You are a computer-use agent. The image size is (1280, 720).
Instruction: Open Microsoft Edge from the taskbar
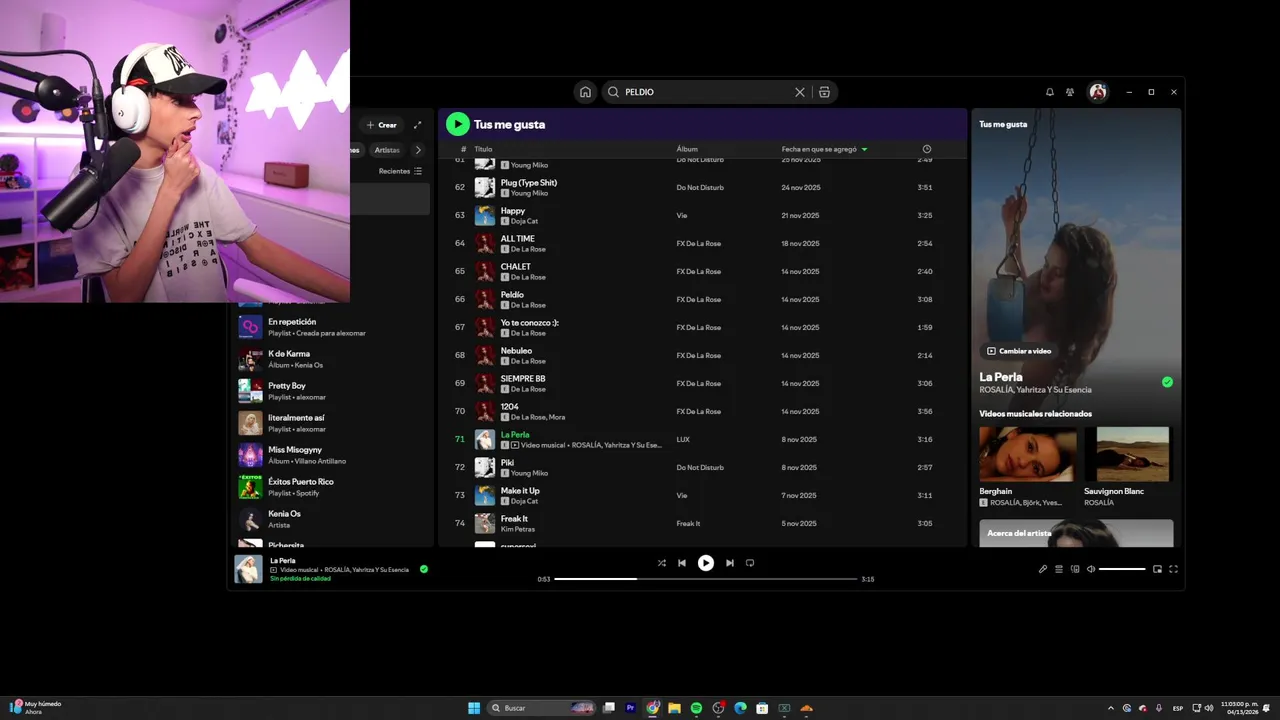[740, 708]
